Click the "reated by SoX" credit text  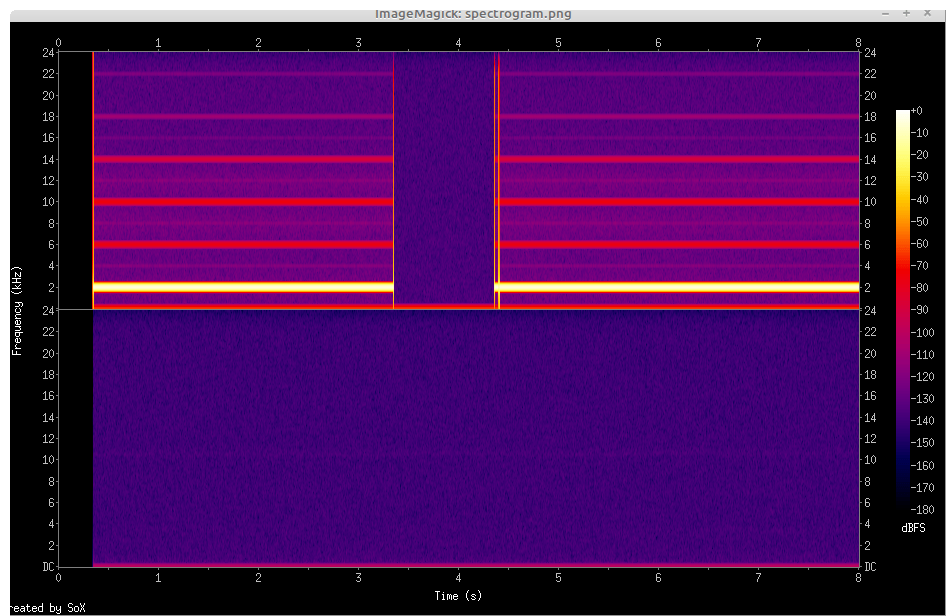point(48,608)
